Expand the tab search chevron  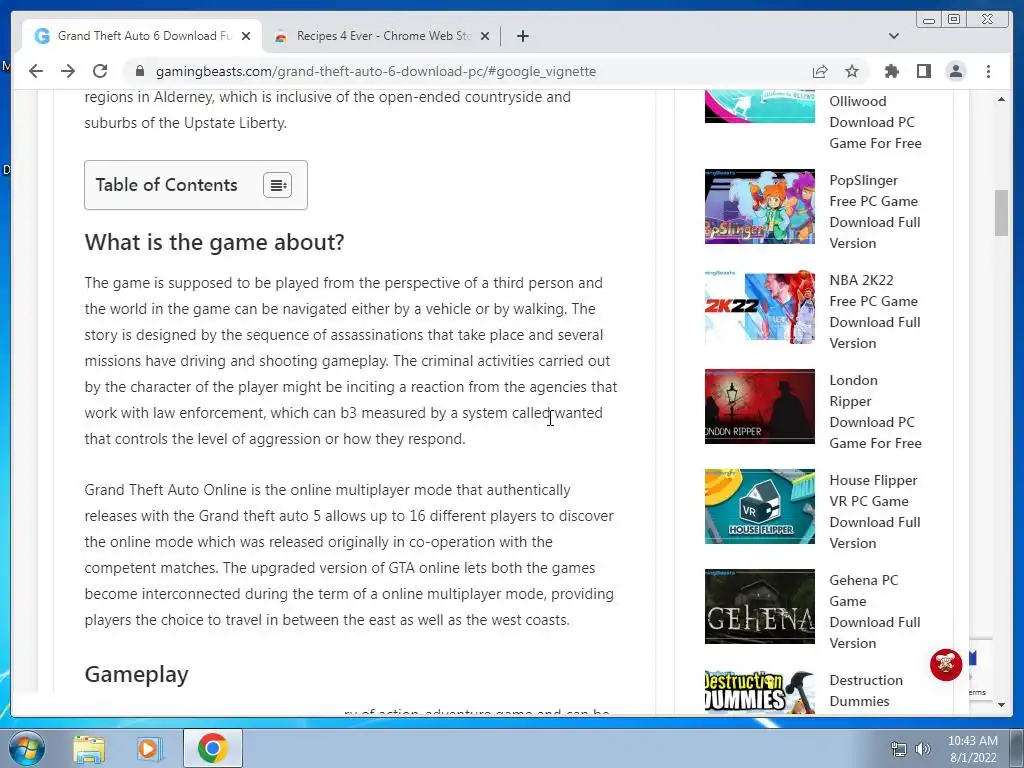[x=894, y=36]
